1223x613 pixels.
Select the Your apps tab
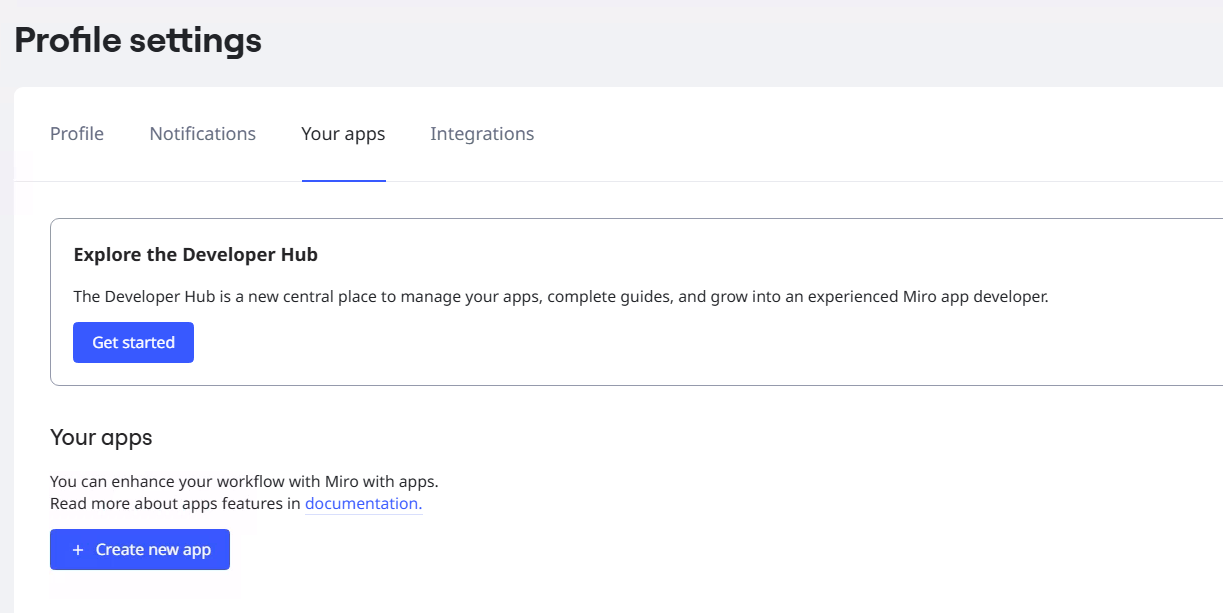pyautogui.click(x=343, y=134)
